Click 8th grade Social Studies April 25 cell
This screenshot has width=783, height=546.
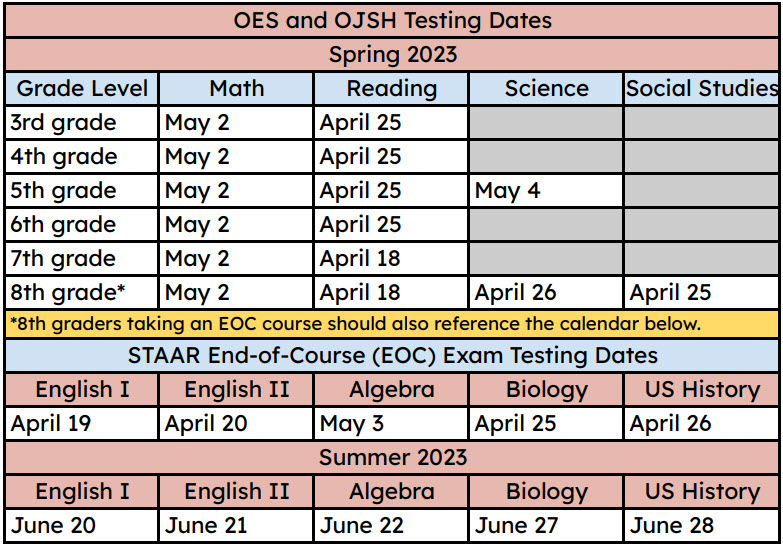click(x=702, y=292)
